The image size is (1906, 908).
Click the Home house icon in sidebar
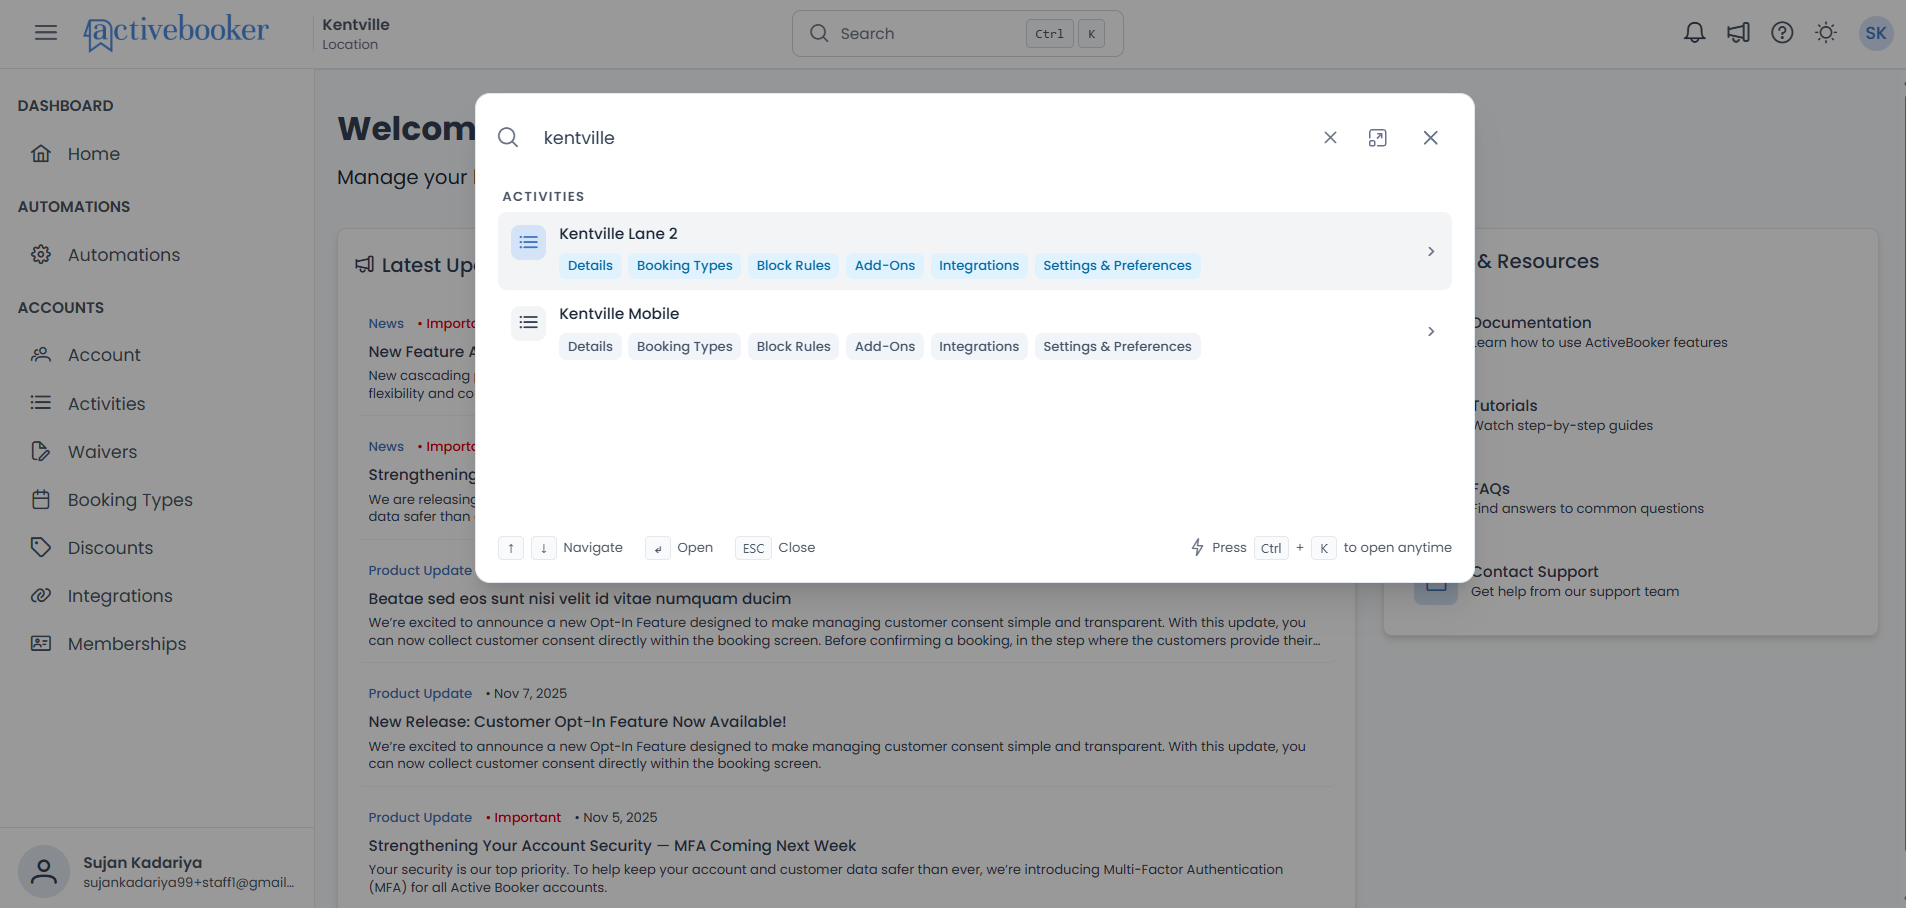point(41,154)
